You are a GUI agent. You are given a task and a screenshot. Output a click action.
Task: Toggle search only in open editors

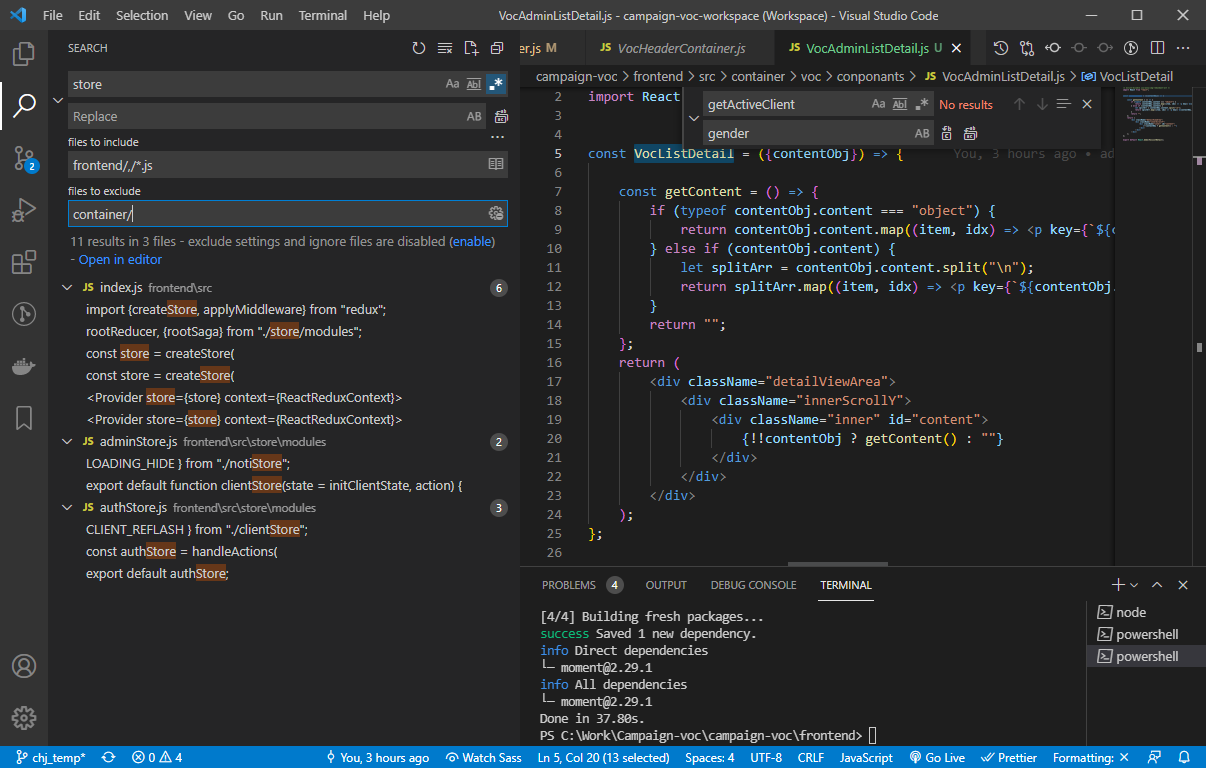496,164
